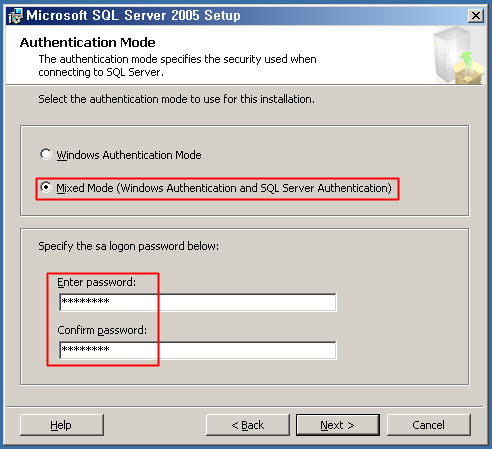
Task: Close the SQL Server 2005 Setup window
Action: coord(476,16)
